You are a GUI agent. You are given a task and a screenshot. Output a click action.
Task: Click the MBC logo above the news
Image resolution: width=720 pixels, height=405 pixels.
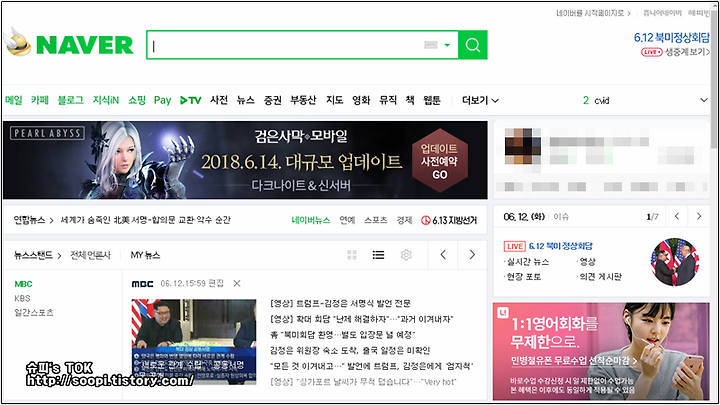tap(142, 284)
